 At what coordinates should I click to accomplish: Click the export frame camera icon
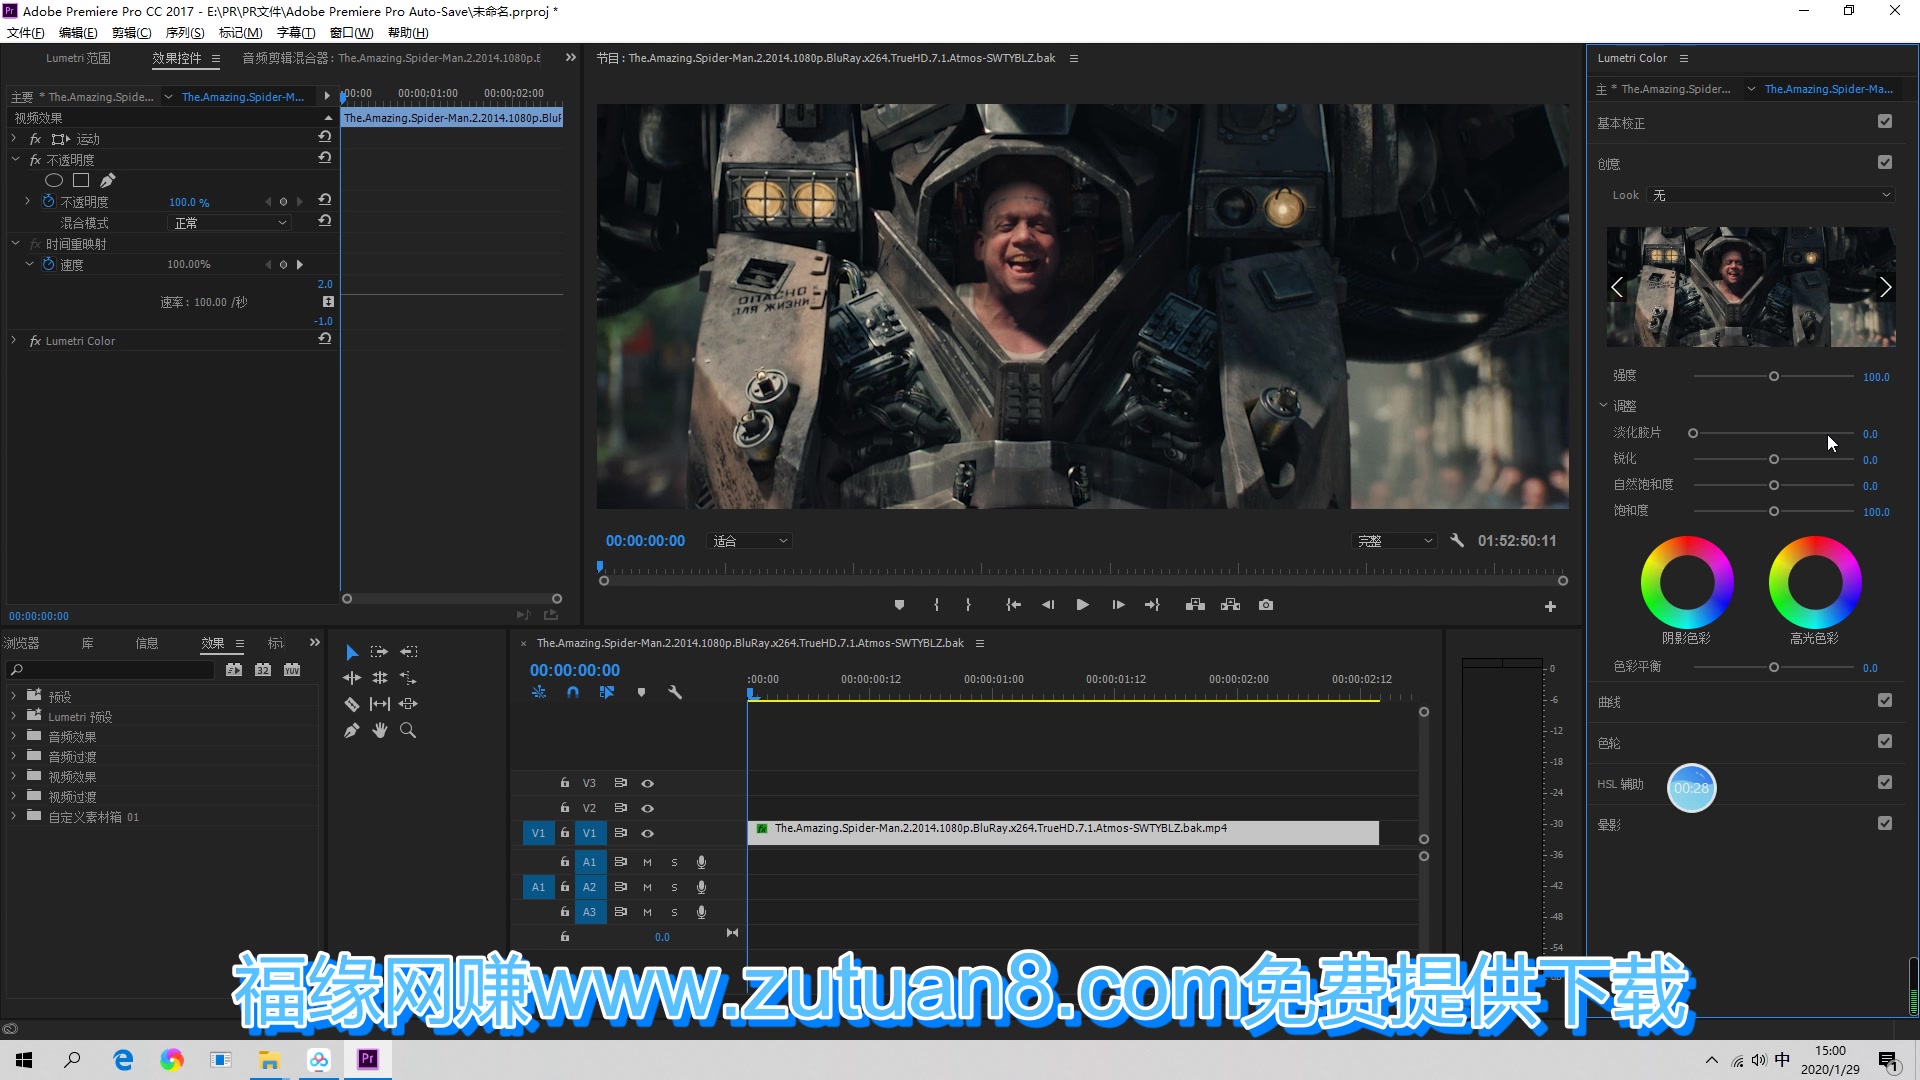[1263, 605]
